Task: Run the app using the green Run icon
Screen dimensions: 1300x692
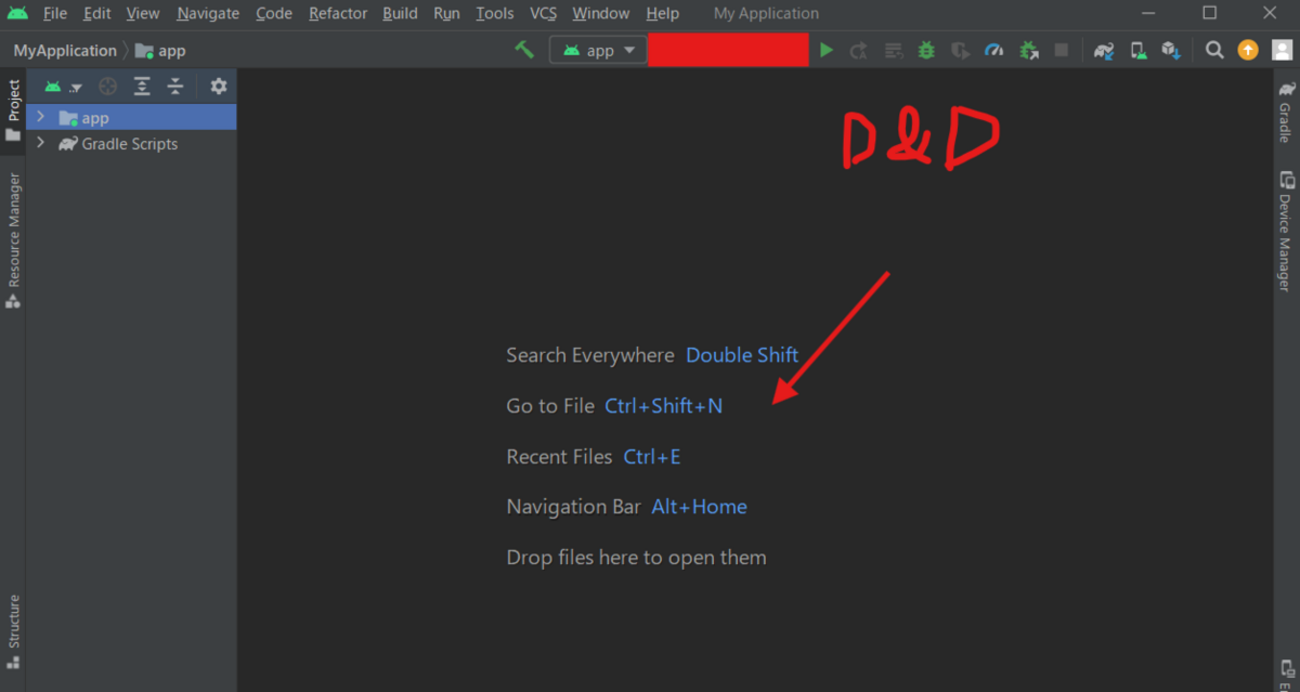Action: coord(826,49)
